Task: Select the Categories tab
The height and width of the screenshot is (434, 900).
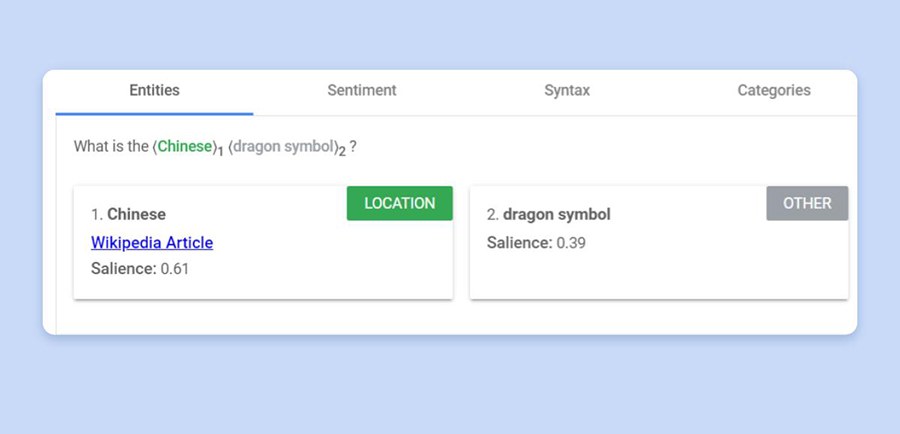Action: (774, 90)
